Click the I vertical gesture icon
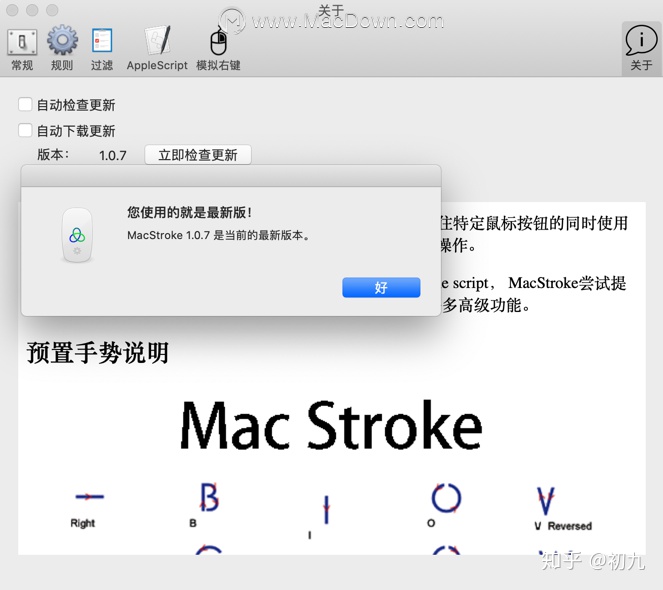663x590 pixels. [x=326, y=510]
